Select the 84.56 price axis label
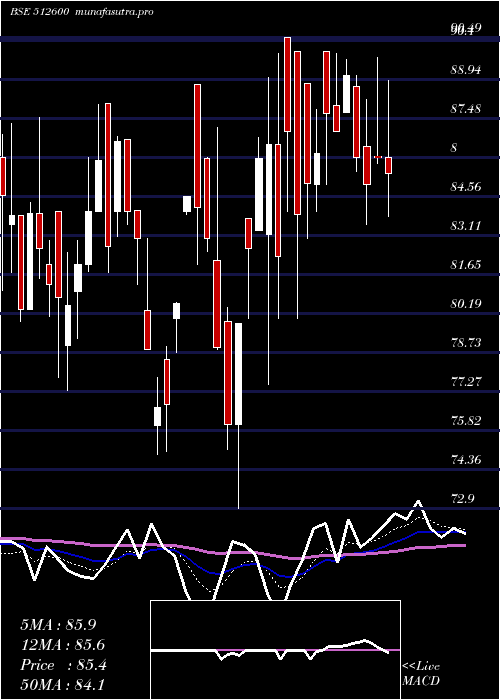500x700 pixels. point(466,187)
